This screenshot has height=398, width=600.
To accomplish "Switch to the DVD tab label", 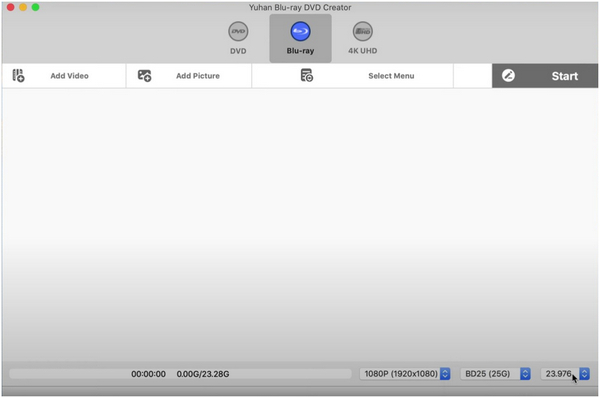I will coord(238,51).
